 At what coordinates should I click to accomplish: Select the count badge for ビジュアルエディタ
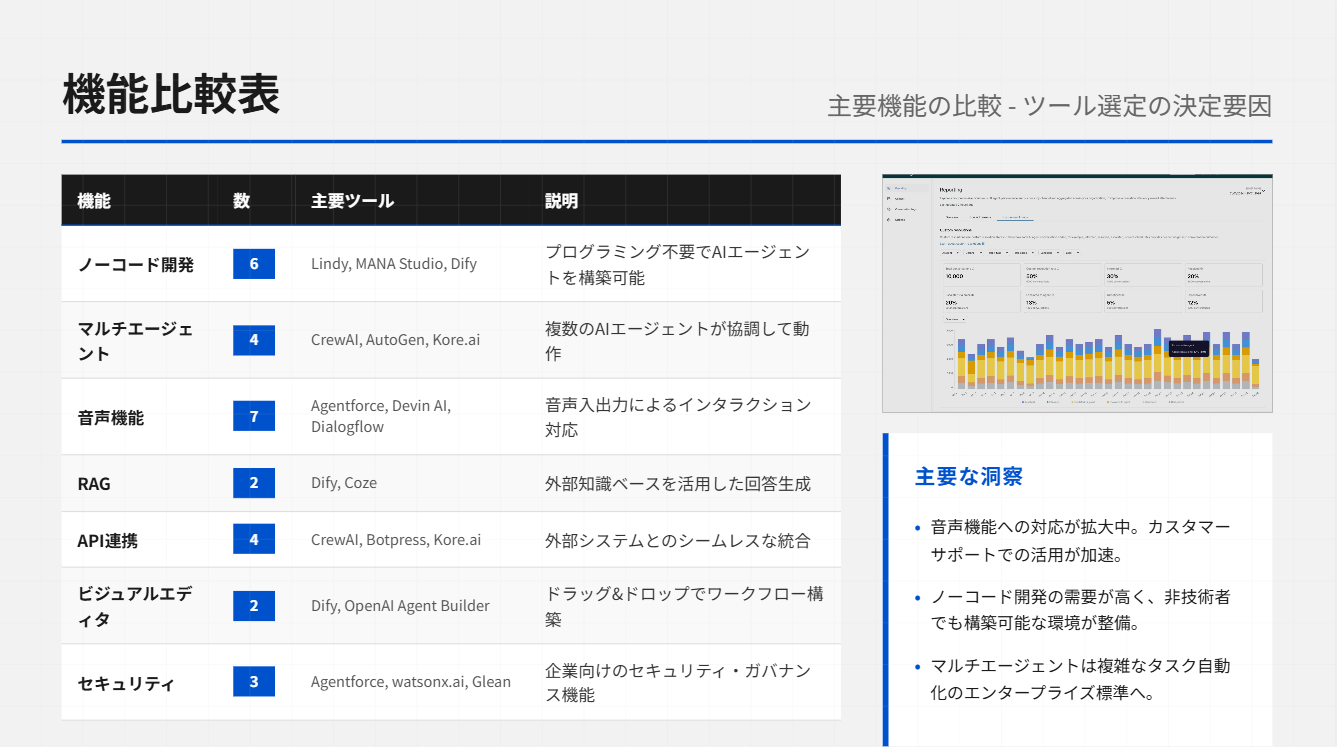(254, 605)
